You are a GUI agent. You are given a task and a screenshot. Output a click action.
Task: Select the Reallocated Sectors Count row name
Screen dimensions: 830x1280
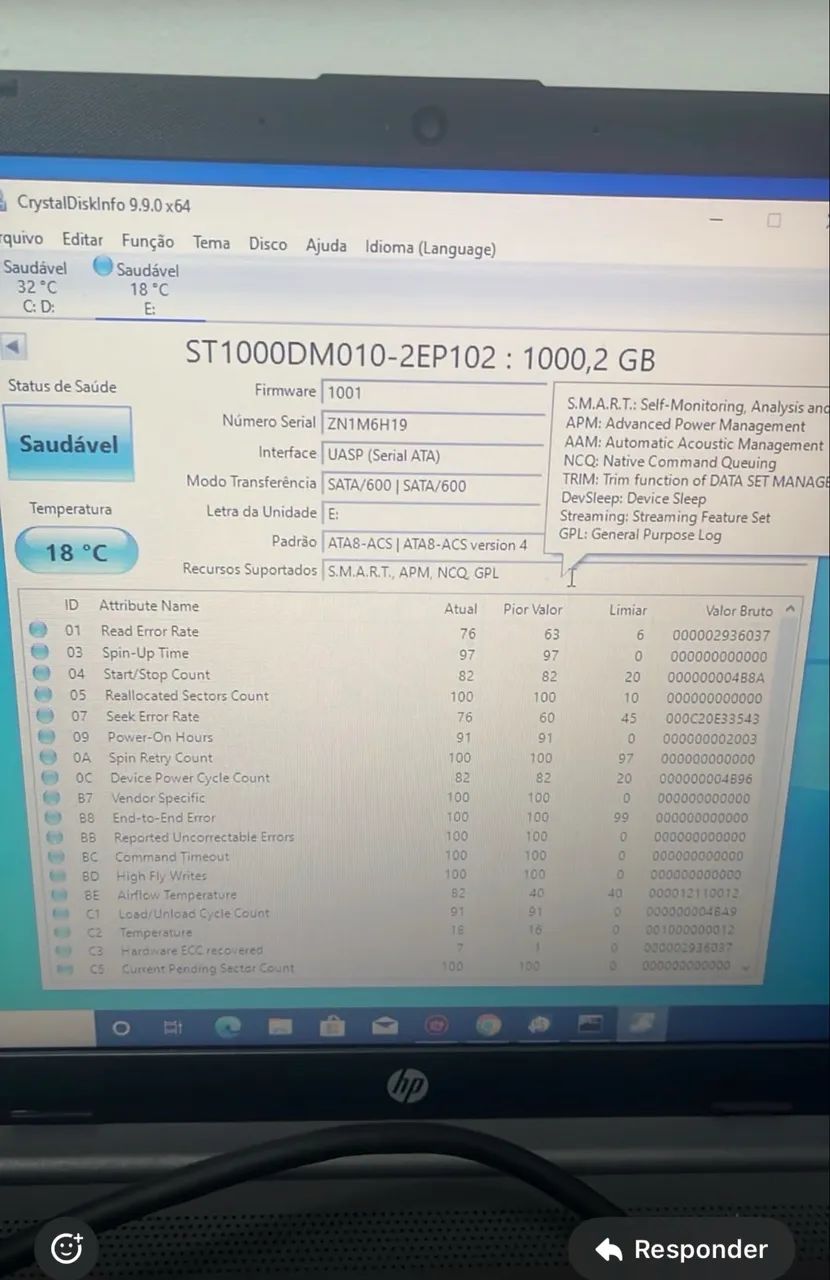click(187, 695)
